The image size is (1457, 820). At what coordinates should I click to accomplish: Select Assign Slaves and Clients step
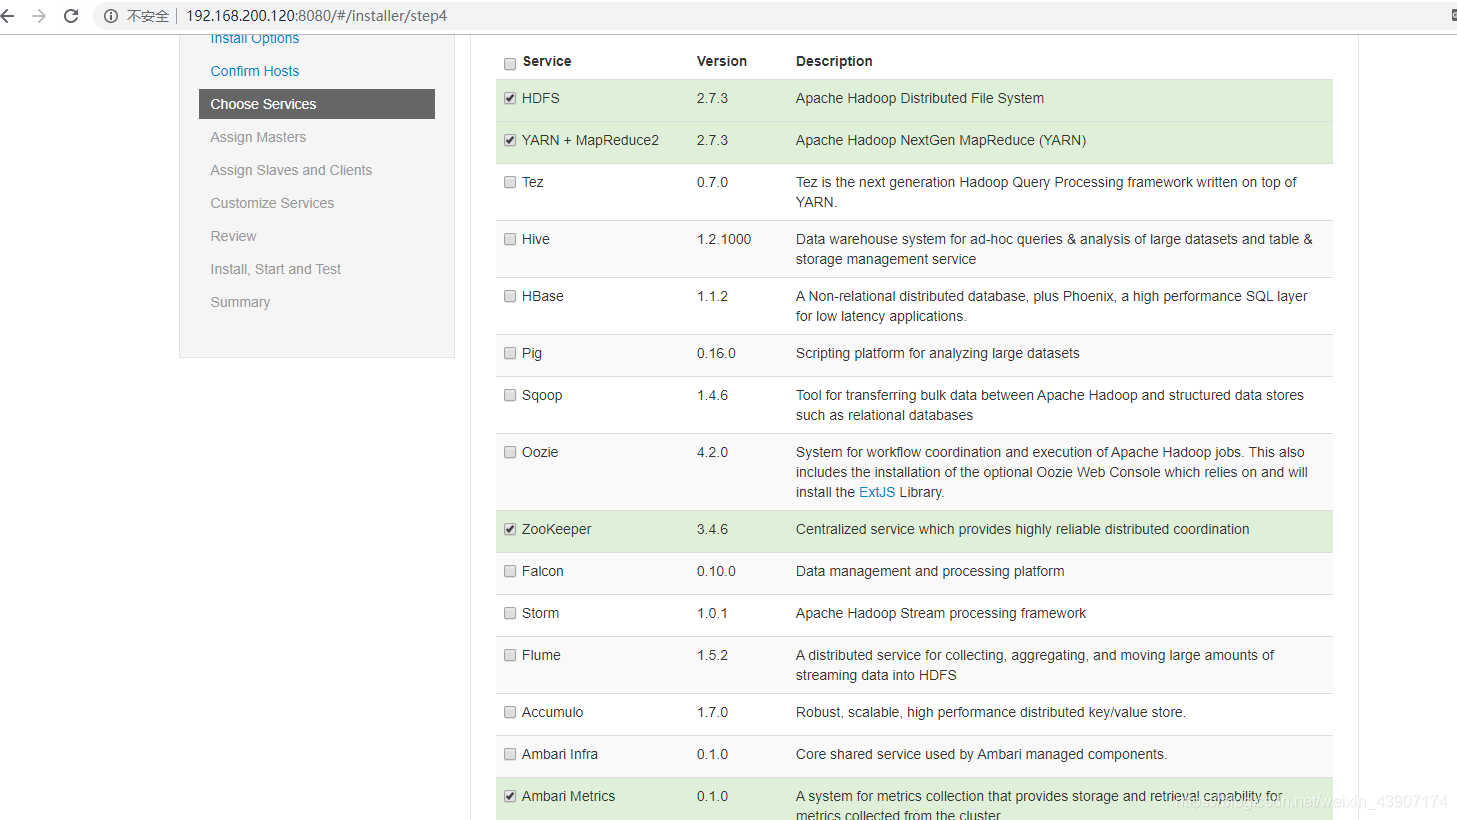pos(291,170)
